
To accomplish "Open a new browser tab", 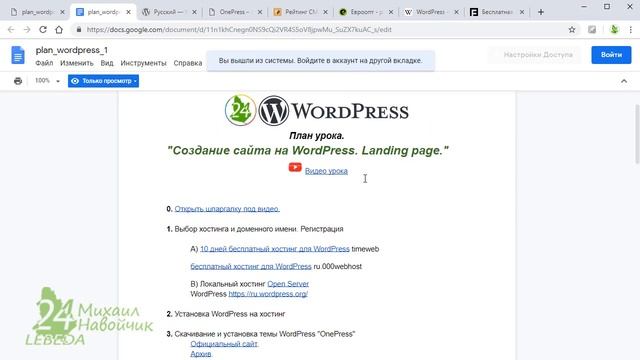I will [x=541, y=12].
